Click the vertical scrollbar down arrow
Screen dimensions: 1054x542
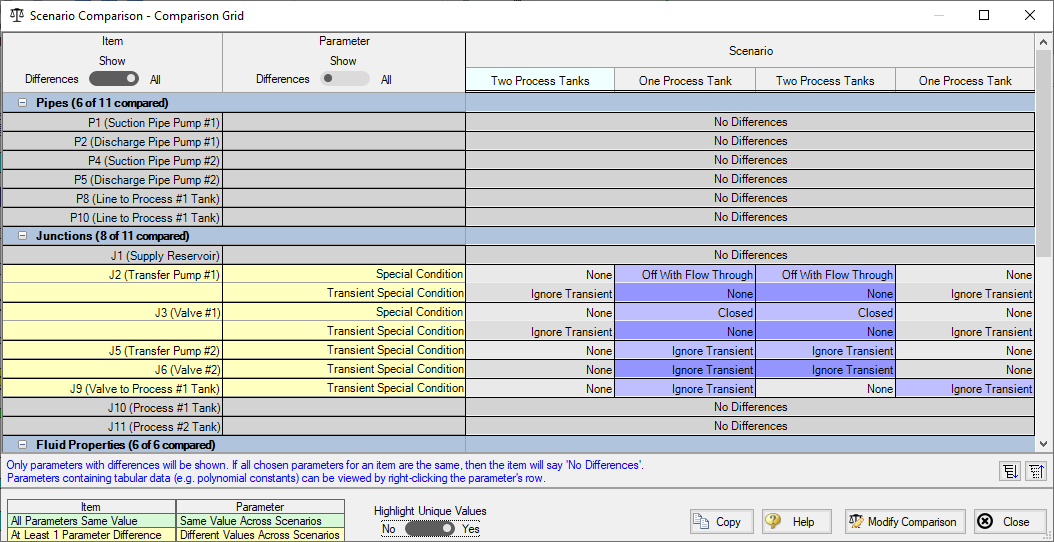click(1044, 444)
